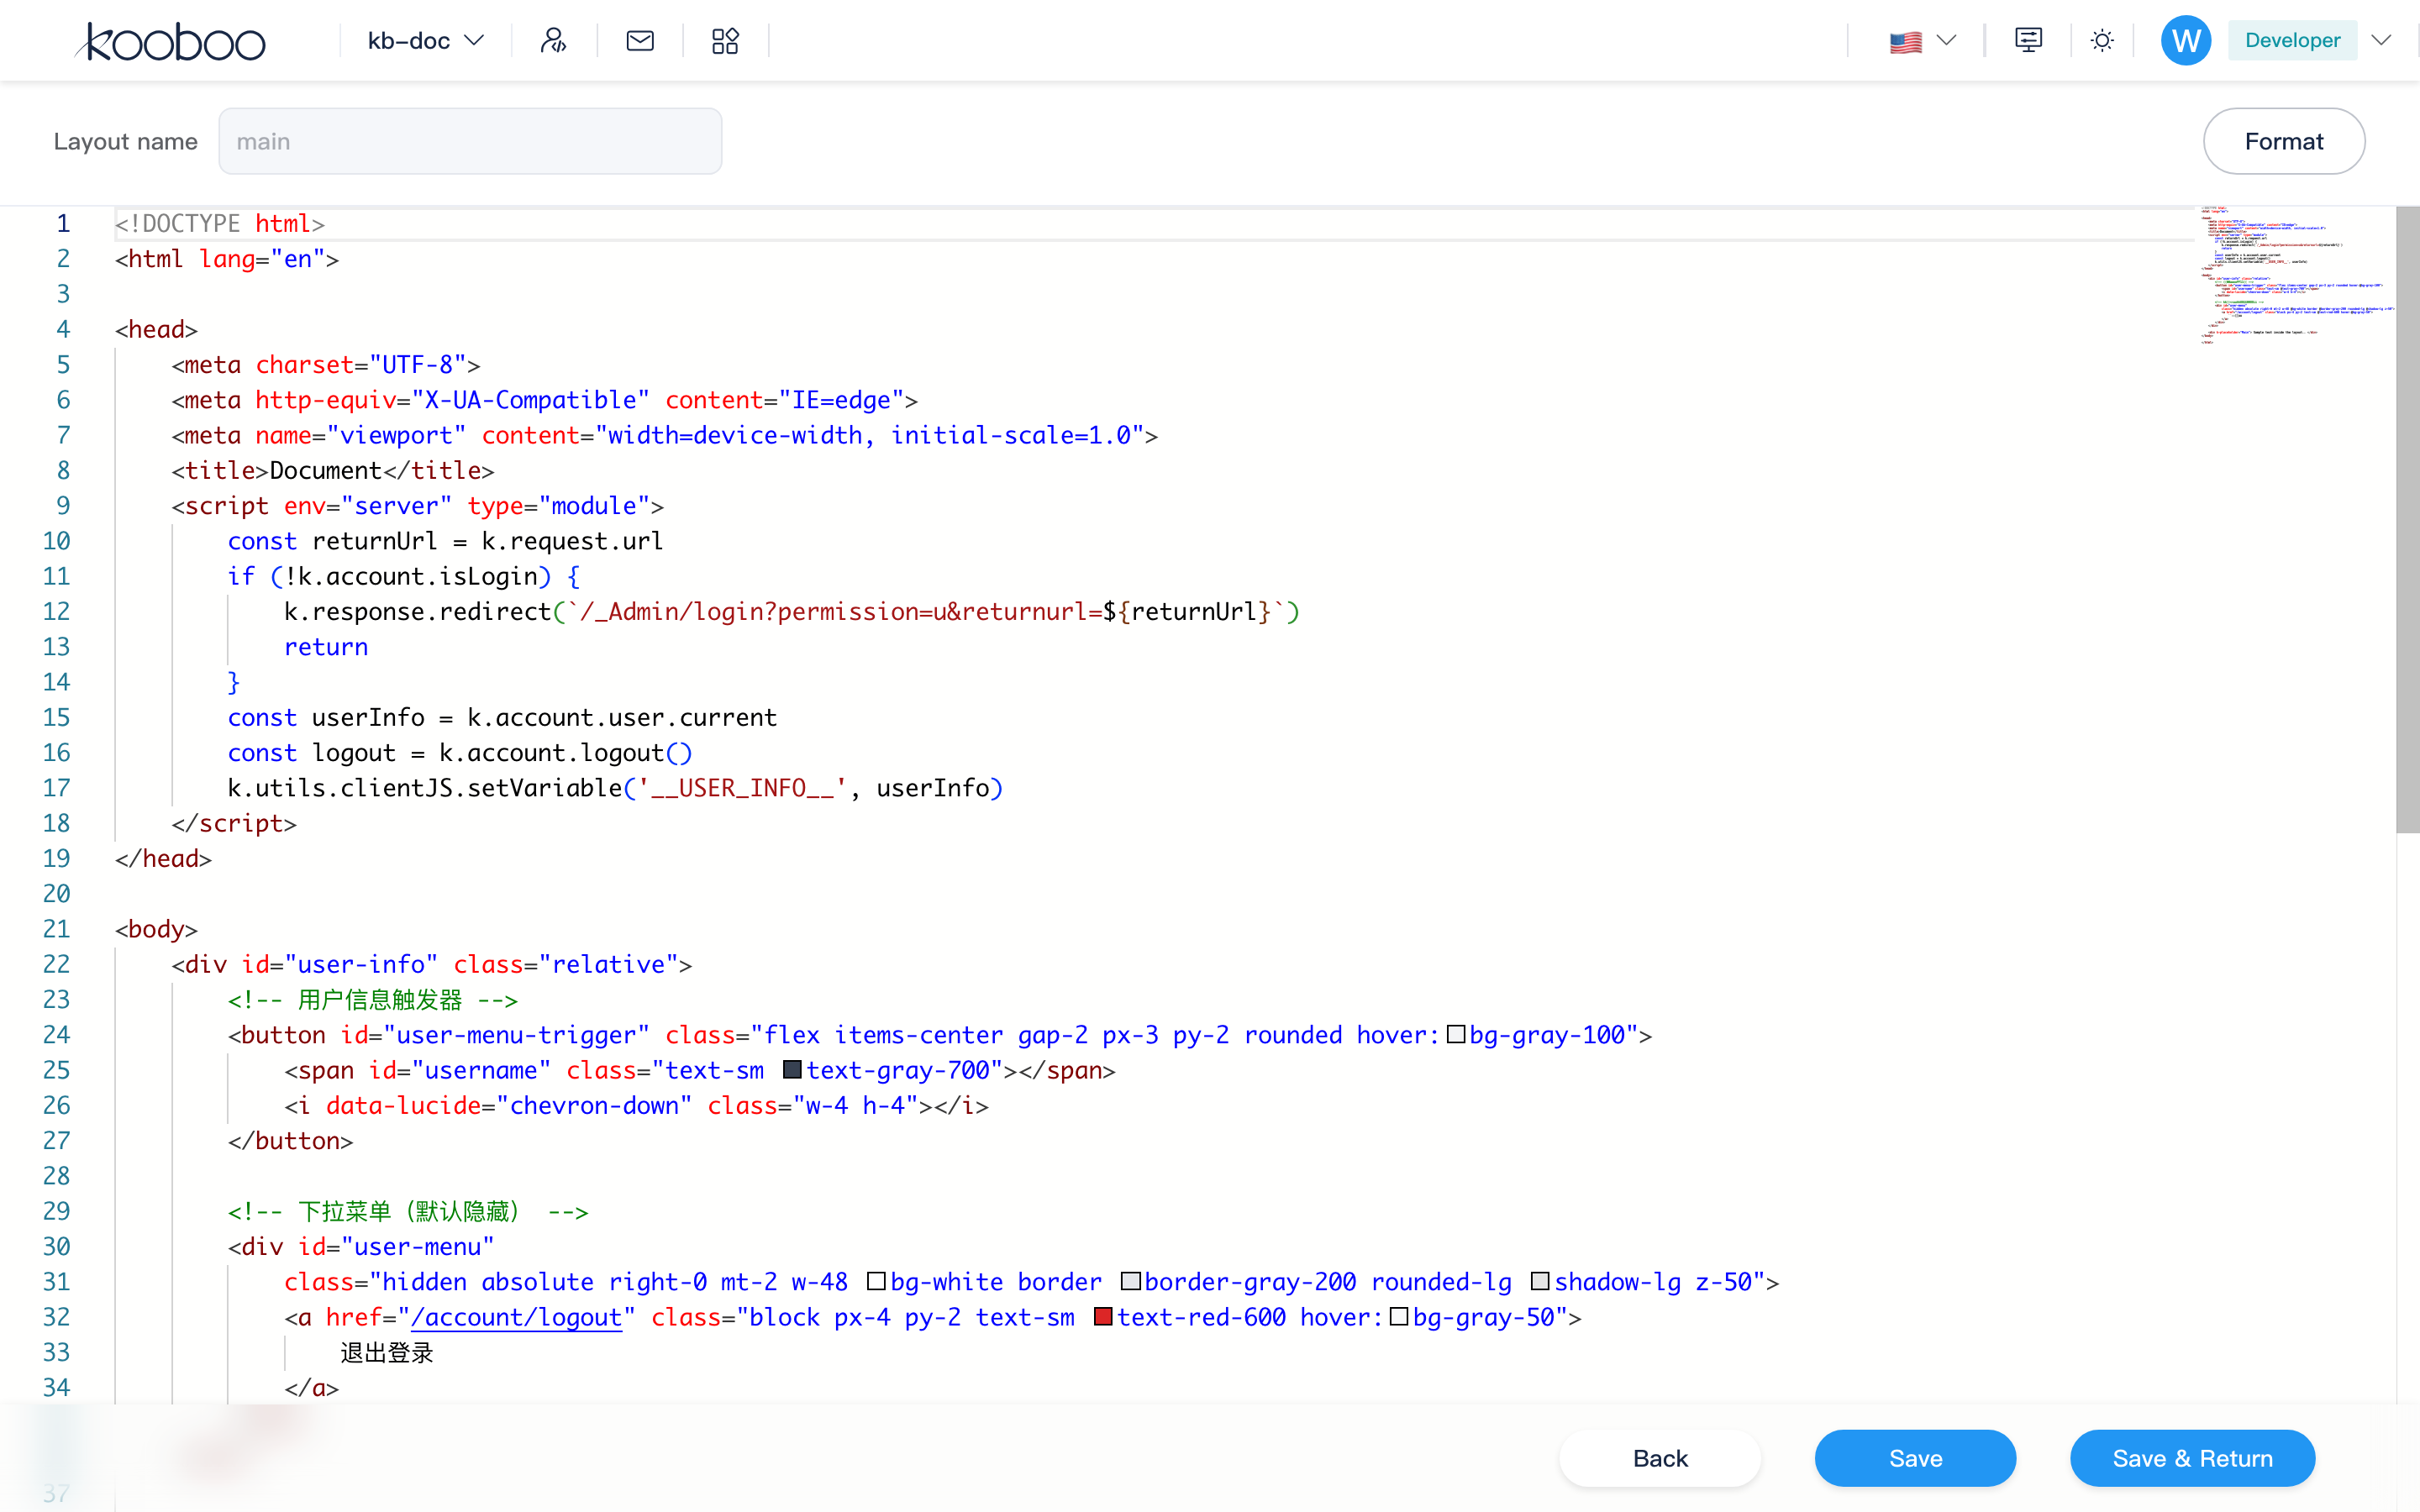The height and width of the screenshot is (1512, 2420).
Task: Click the meta charset UTF-8 line
Action: pos(326,365)
